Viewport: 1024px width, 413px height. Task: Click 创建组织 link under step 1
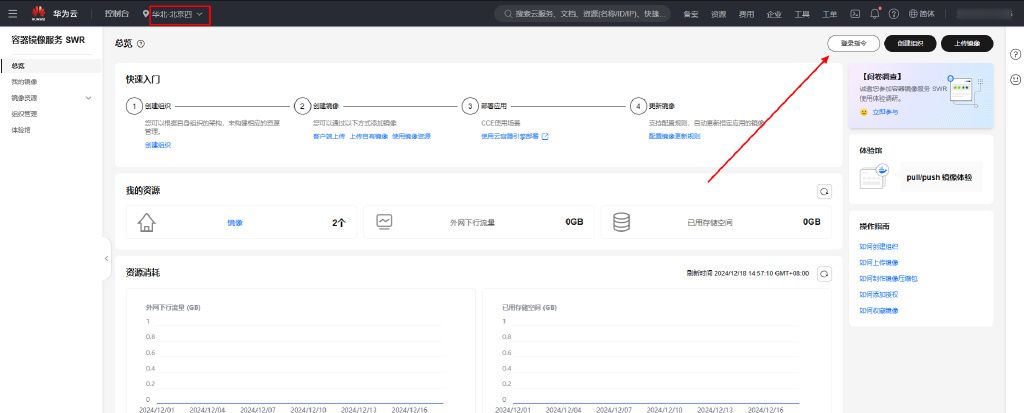pyautogui.click(x=157, y=145)
